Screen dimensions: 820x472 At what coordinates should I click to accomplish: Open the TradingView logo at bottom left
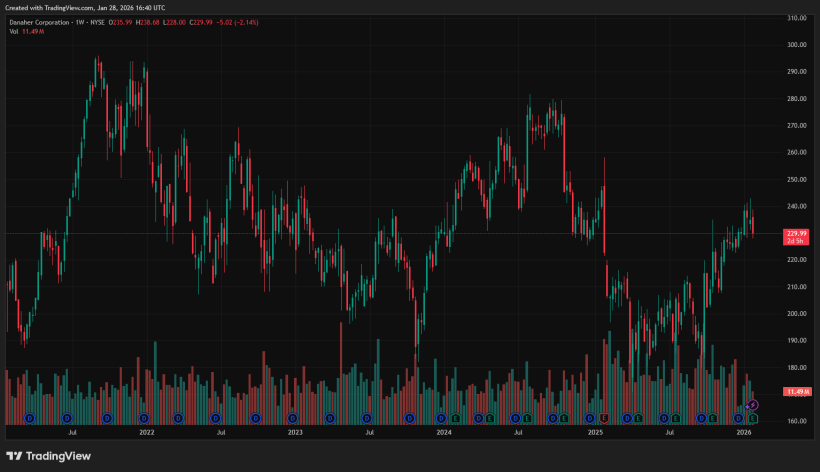tap(48, 456)
